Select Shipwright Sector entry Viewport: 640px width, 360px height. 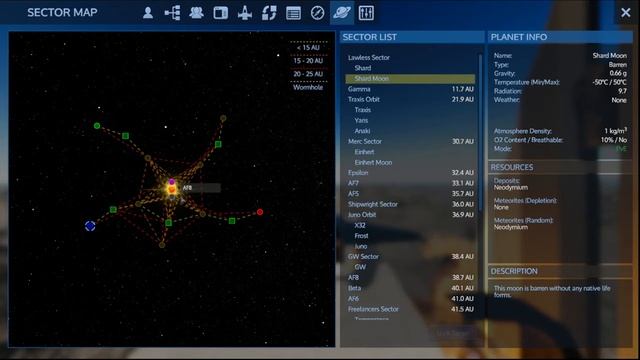click(x=410, y=204)
